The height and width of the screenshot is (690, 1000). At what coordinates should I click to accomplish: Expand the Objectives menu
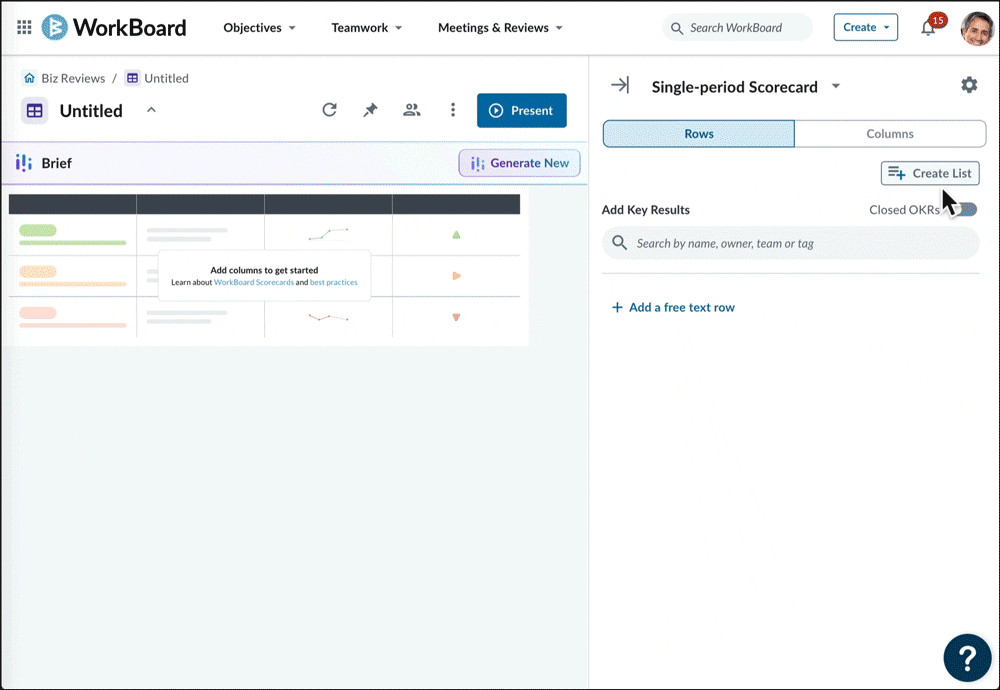pyautogui.click(x=259, y=27)
